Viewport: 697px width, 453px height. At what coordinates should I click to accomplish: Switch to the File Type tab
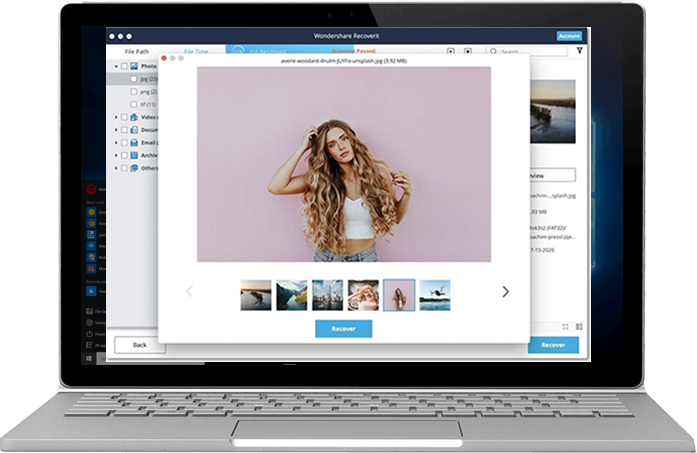tap(196, 52)
